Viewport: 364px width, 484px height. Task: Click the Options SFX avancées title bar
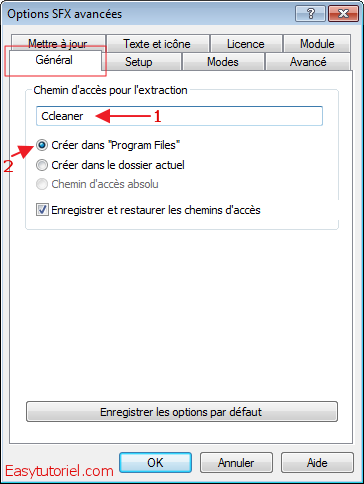click(147, 14)
